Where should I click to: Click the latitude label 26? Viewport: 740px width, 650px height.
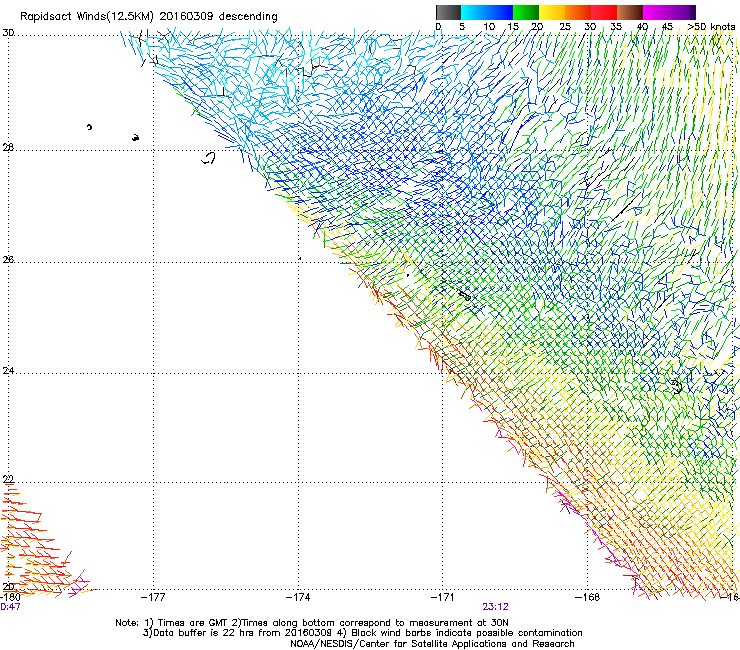pos(8,260)
